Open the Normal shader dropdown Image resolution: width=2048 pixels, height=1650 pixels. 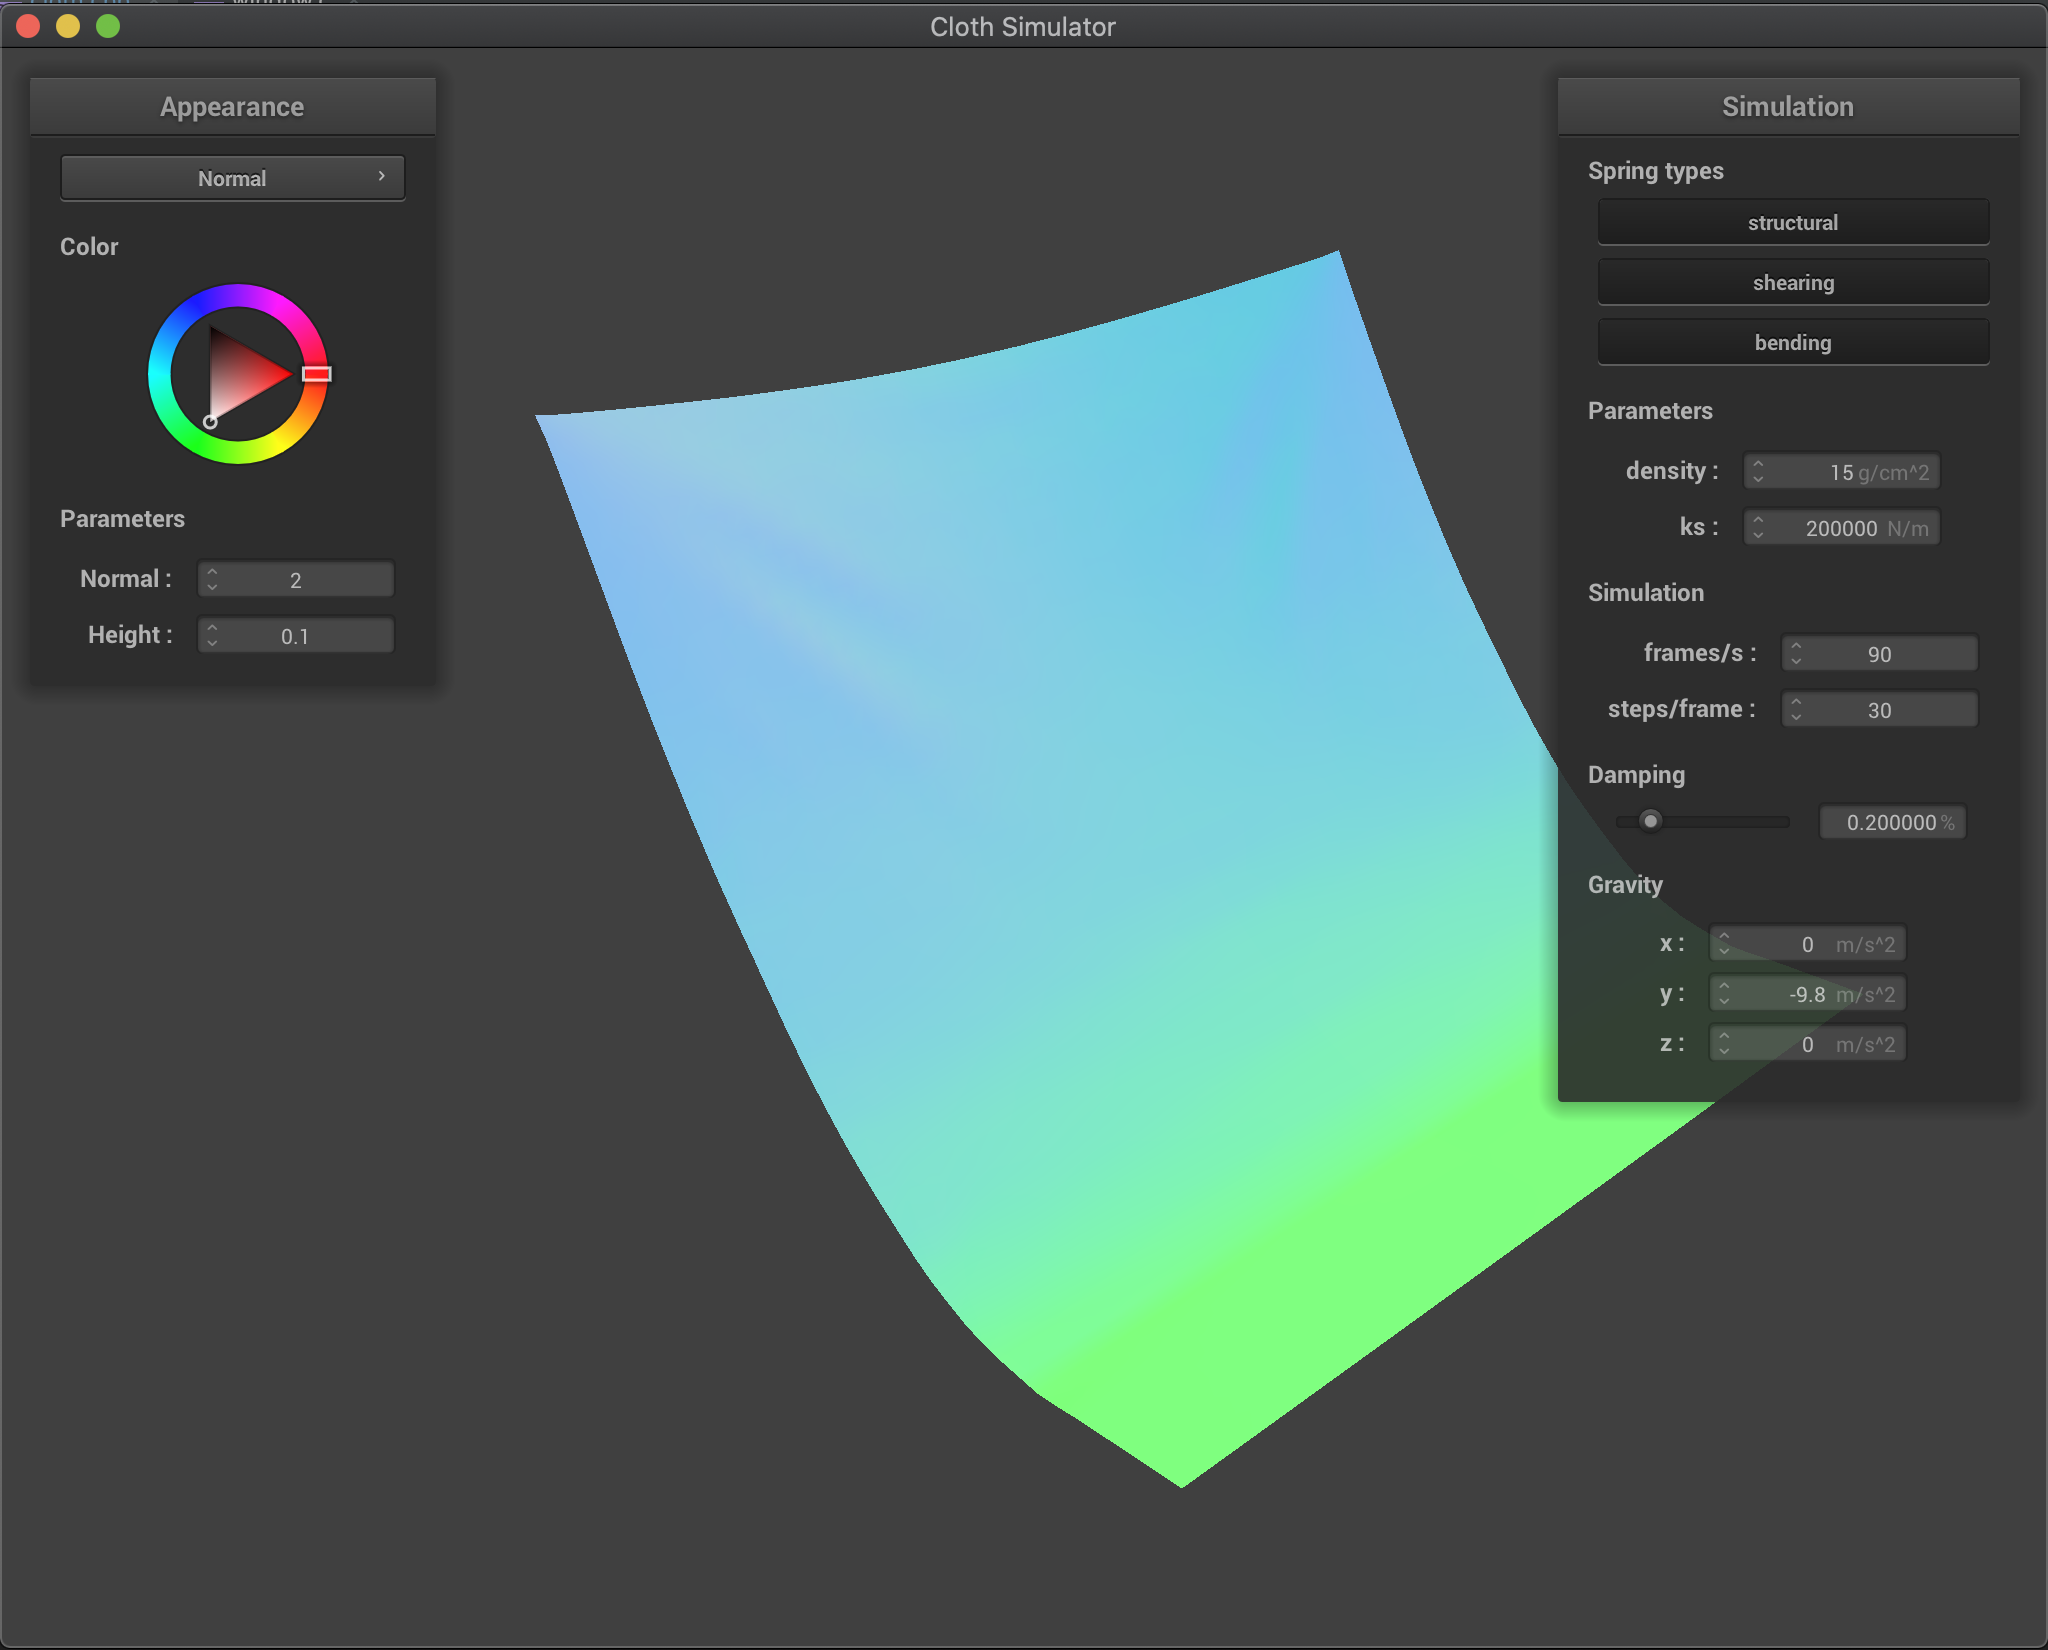[232, 178]
